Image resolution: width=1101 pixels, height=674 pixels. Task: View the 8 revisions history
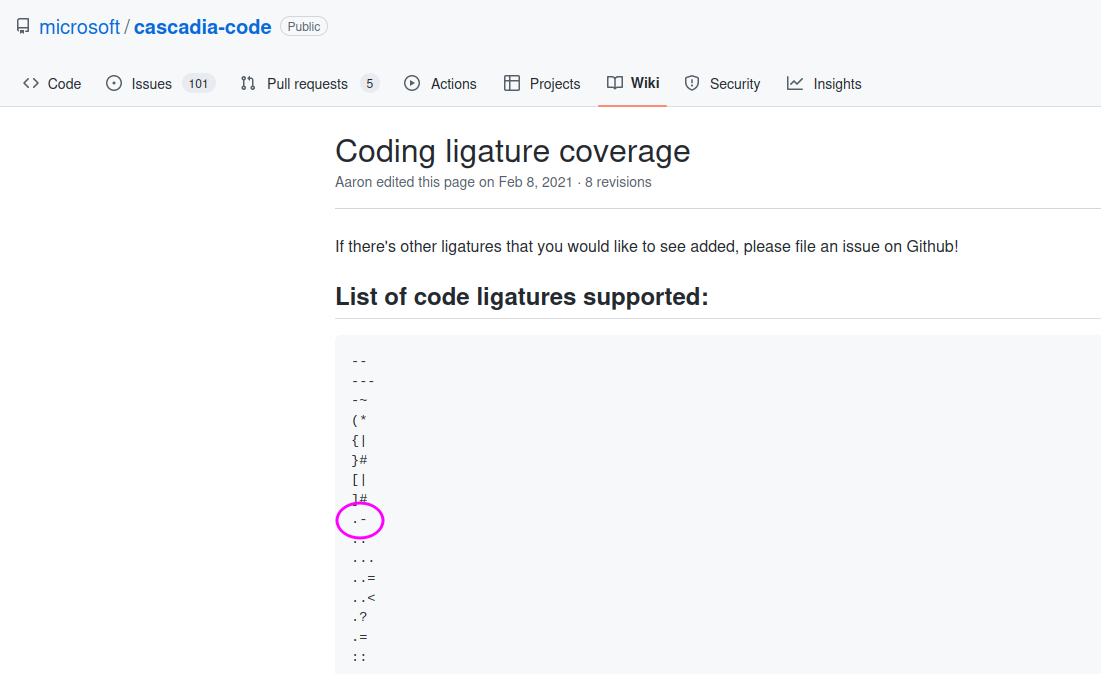pyautogui.click(x=618, y=181)
